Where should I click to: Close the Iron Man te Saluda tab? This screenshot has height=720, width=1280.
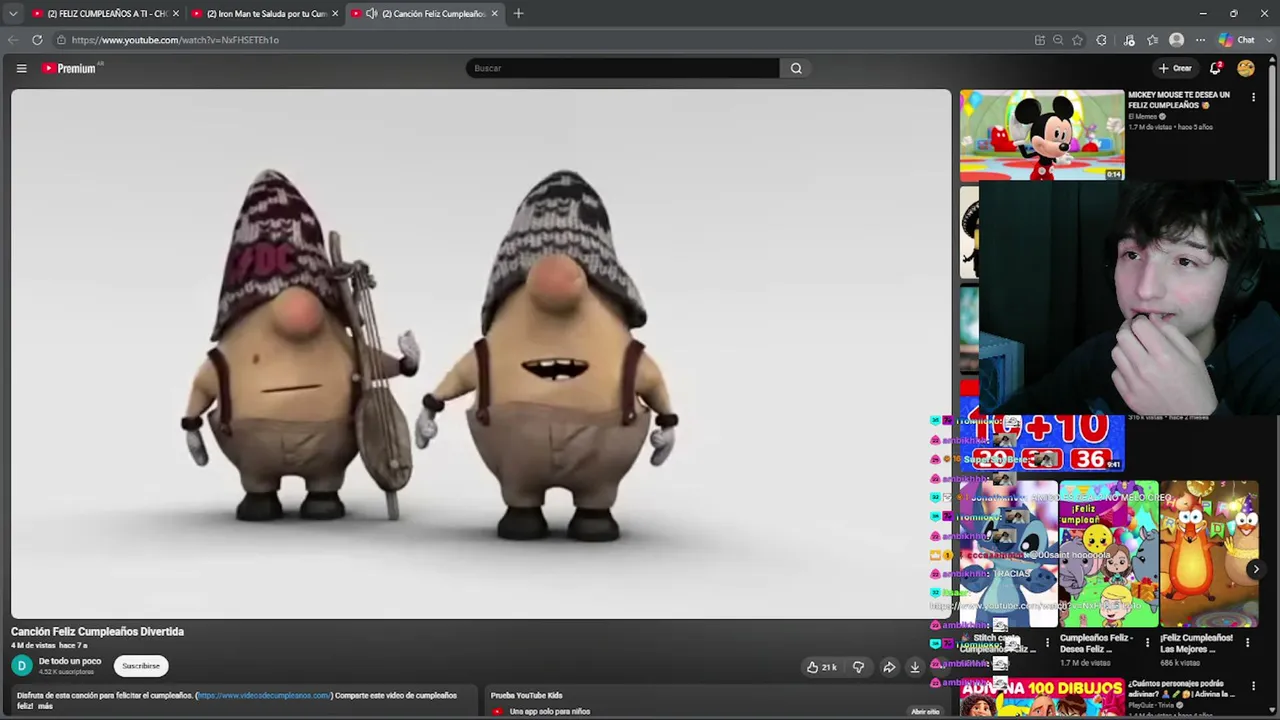335,14
